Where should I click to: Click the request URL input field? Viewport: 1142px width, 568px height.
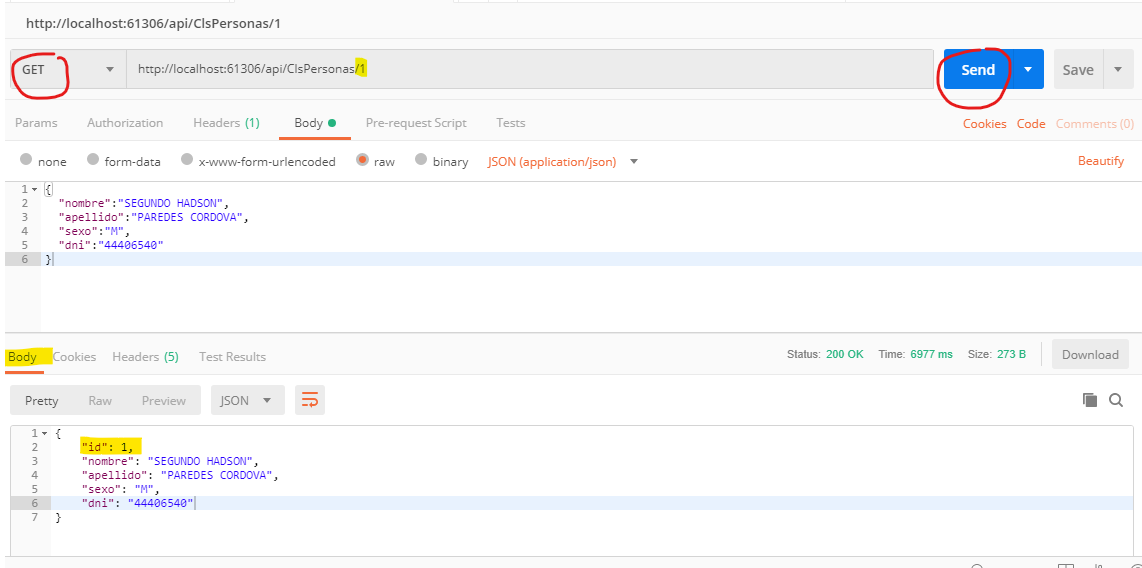[x=529, y=69]
